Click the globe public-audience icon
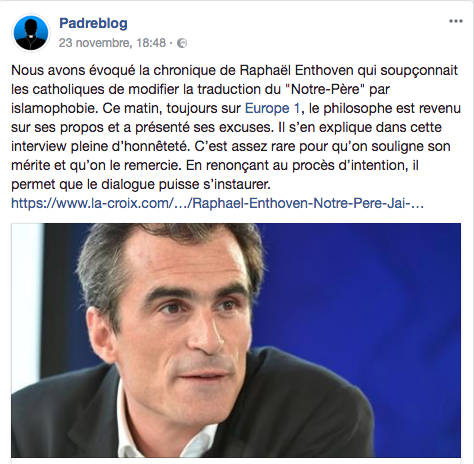Screen dimensions: 474x464 pyautogui.click(x=182, y=43)
